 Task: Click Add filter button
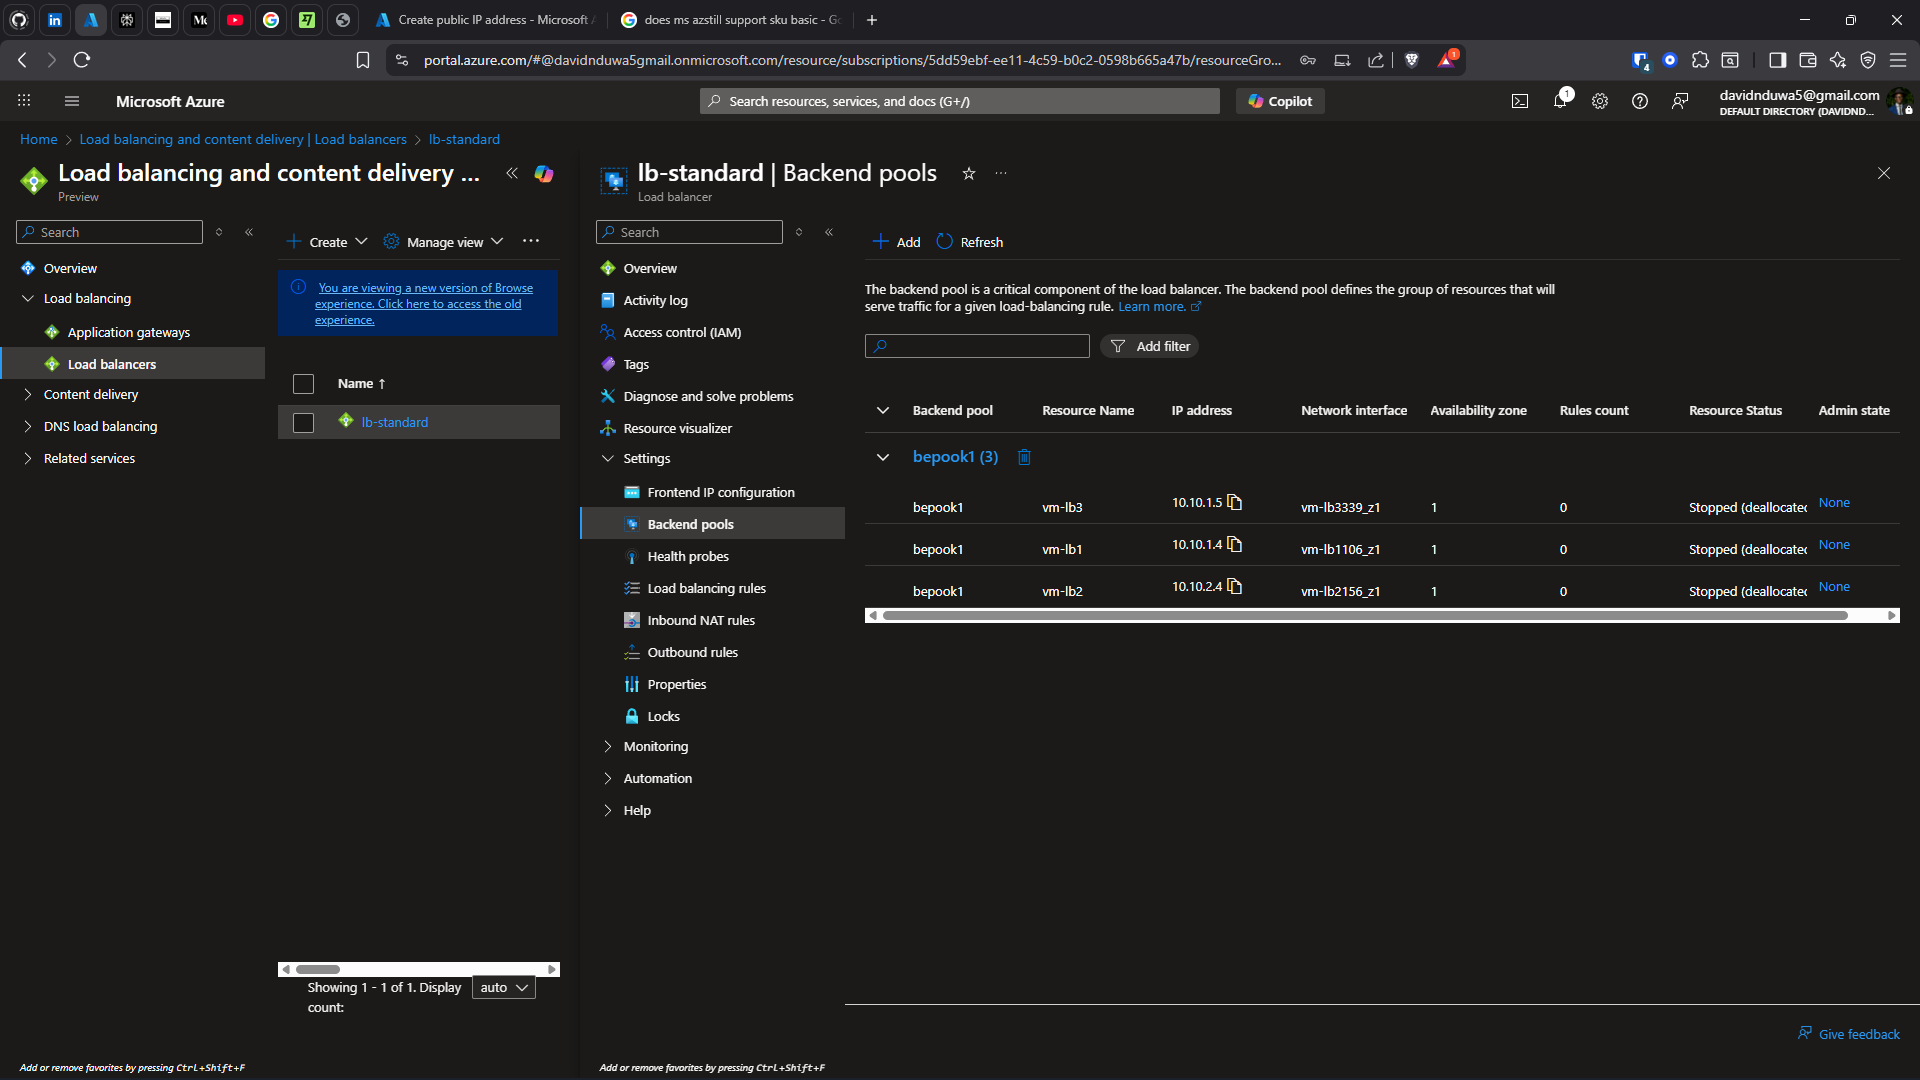(x=1150, y=346)
